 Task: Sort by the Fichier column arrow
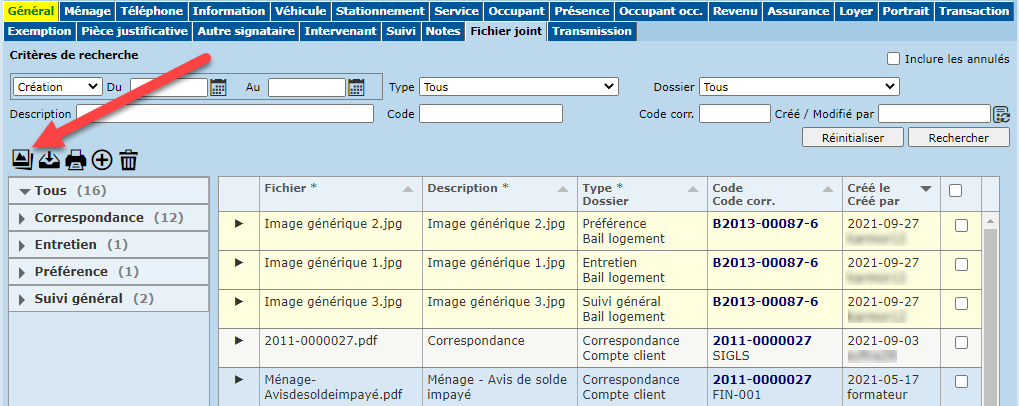407,189
